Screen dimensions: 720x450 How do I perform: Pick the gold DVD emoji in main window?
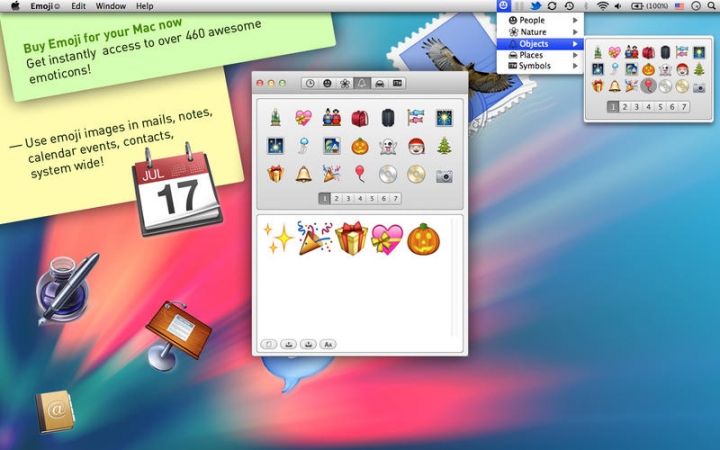tap(416, 174)
